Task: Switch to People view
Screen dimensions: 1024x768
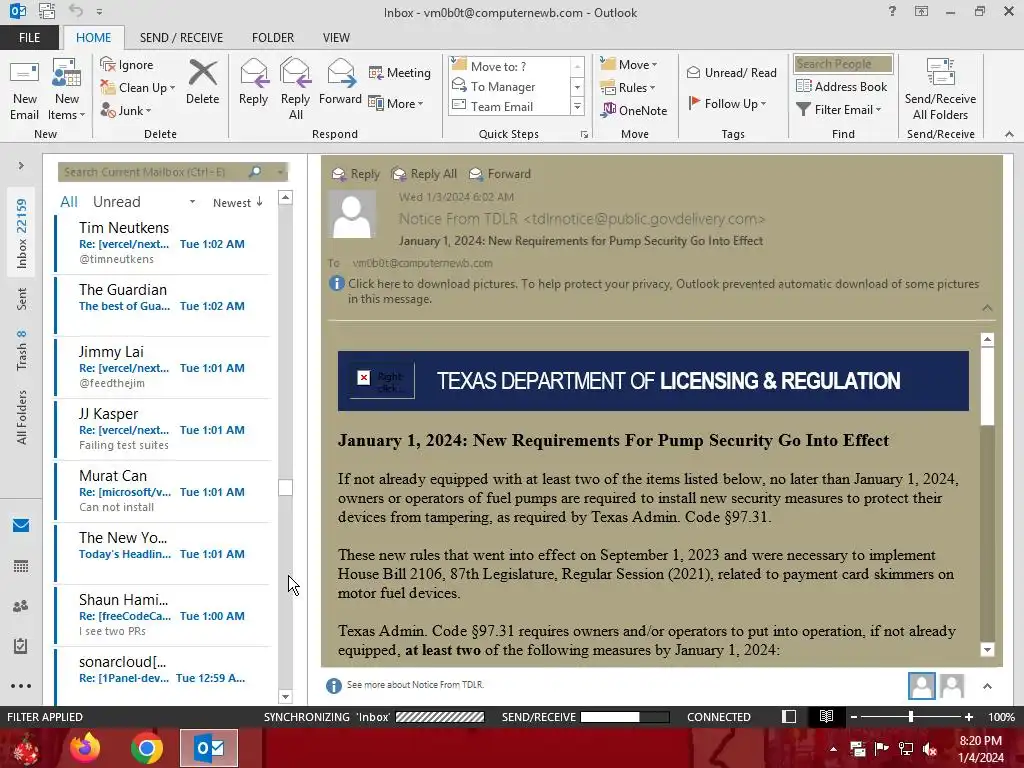Action: click(x=21, y=607)
